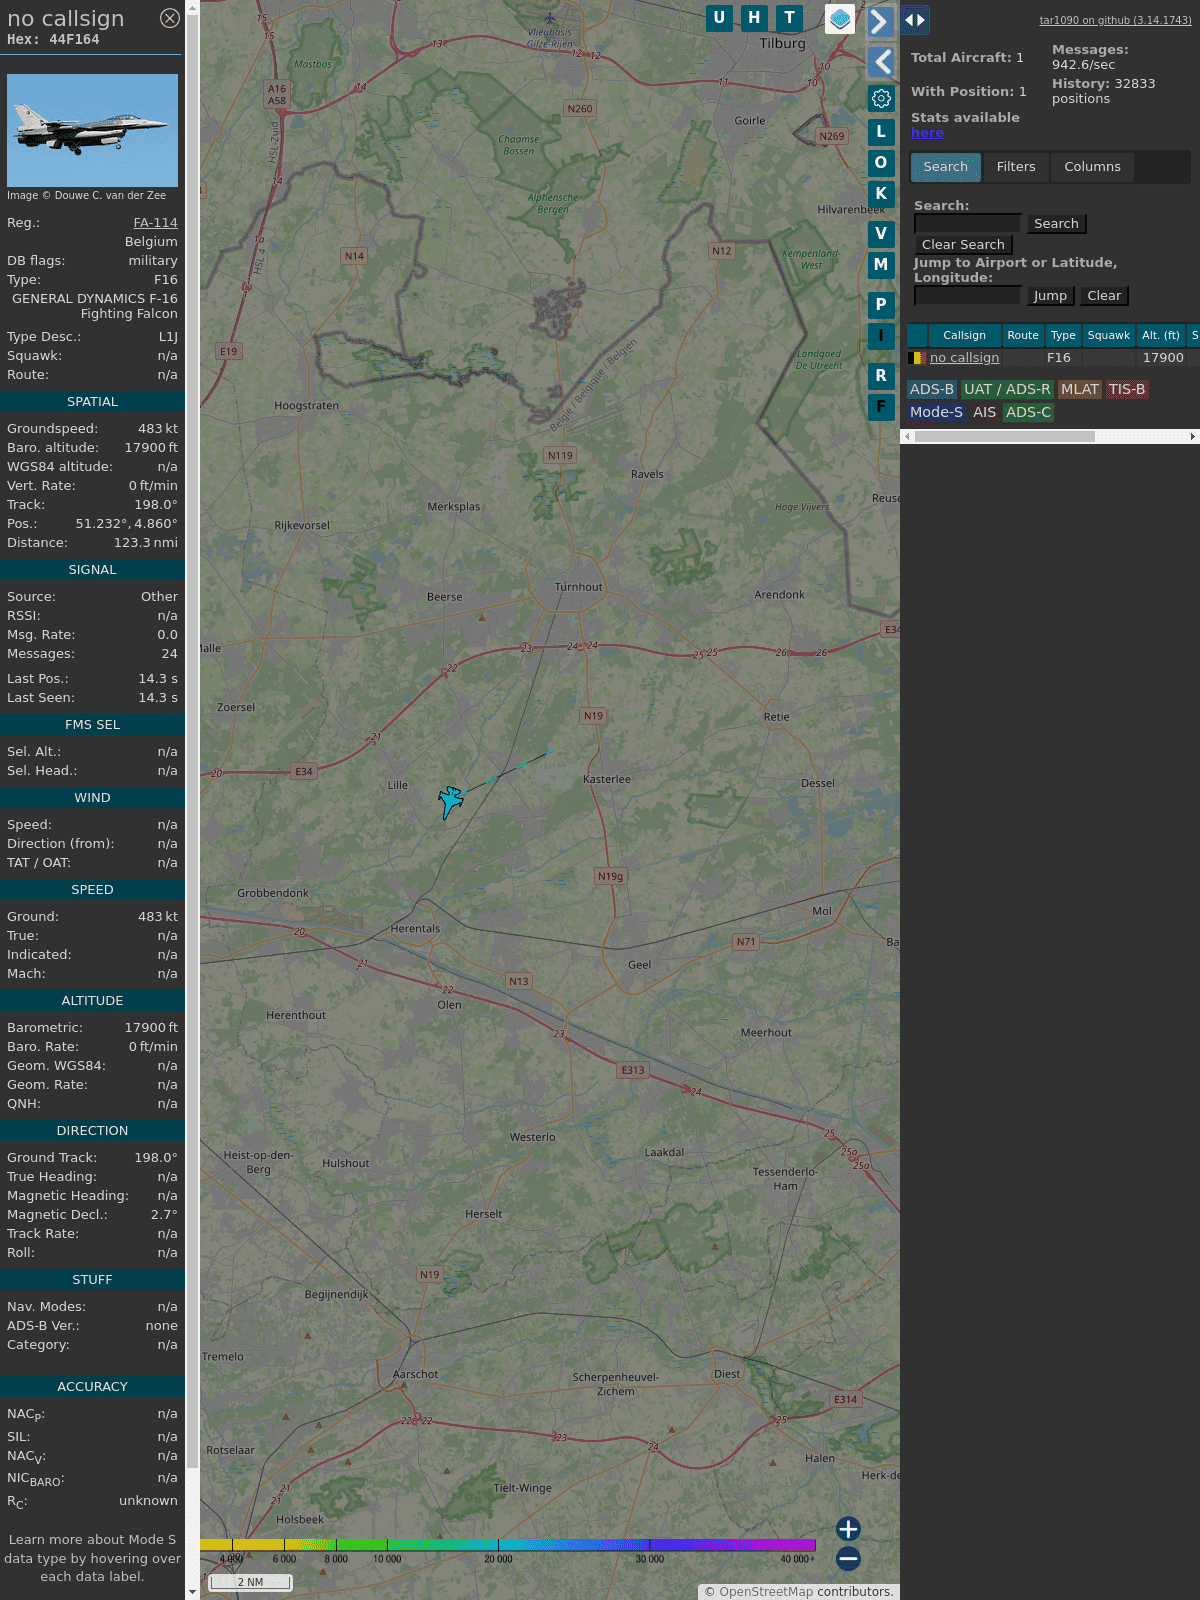Switch to the Columns tab
1200x1600 pixels.
click(1092, 167)
